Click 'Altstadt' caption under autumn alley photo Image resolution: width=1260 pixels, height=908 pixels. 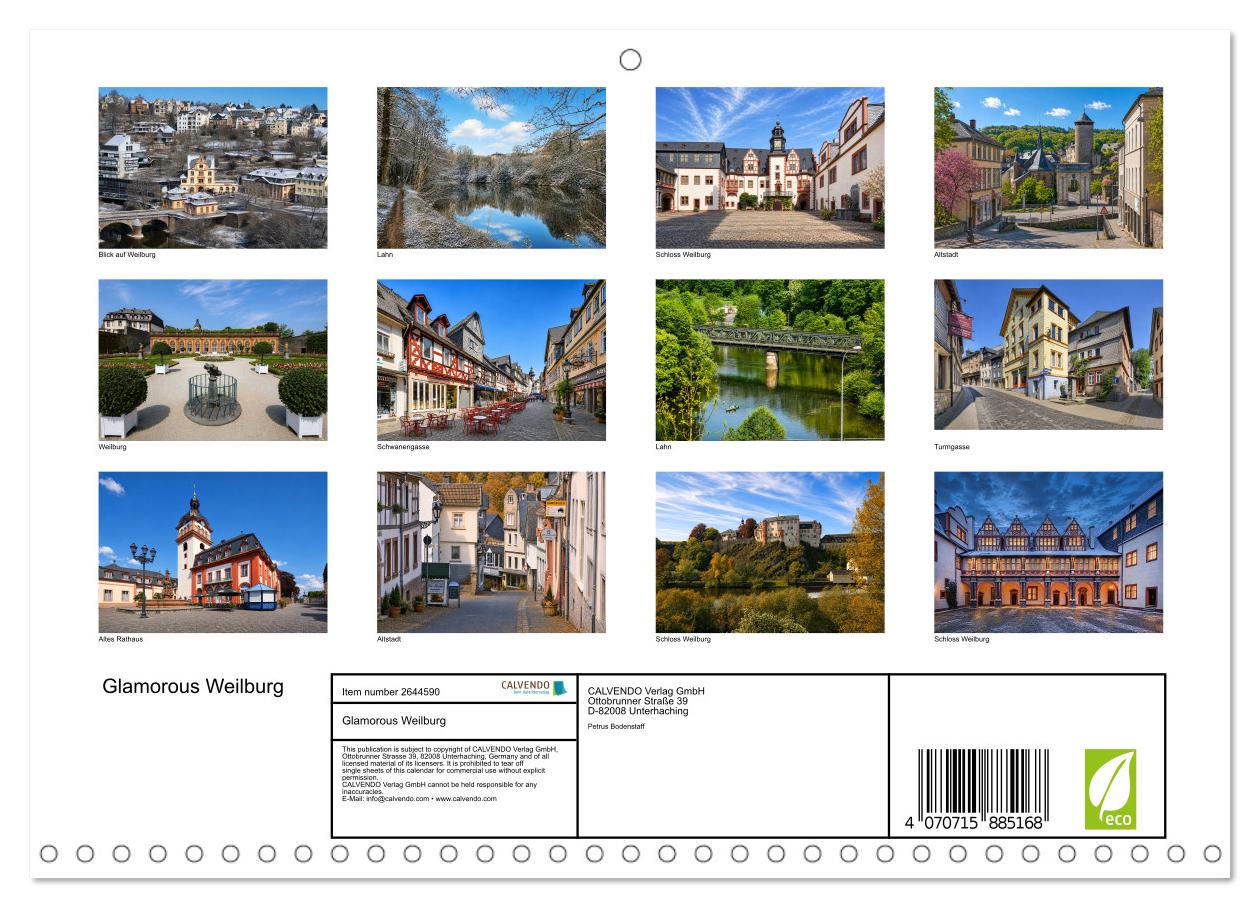tap(389, 639)
